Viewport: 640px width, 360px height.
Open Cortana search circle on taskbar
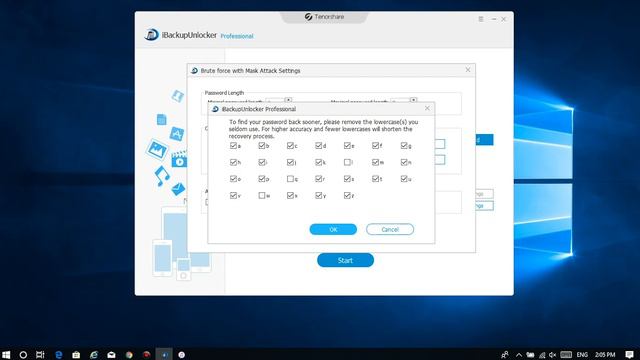(x=23, y=355)
